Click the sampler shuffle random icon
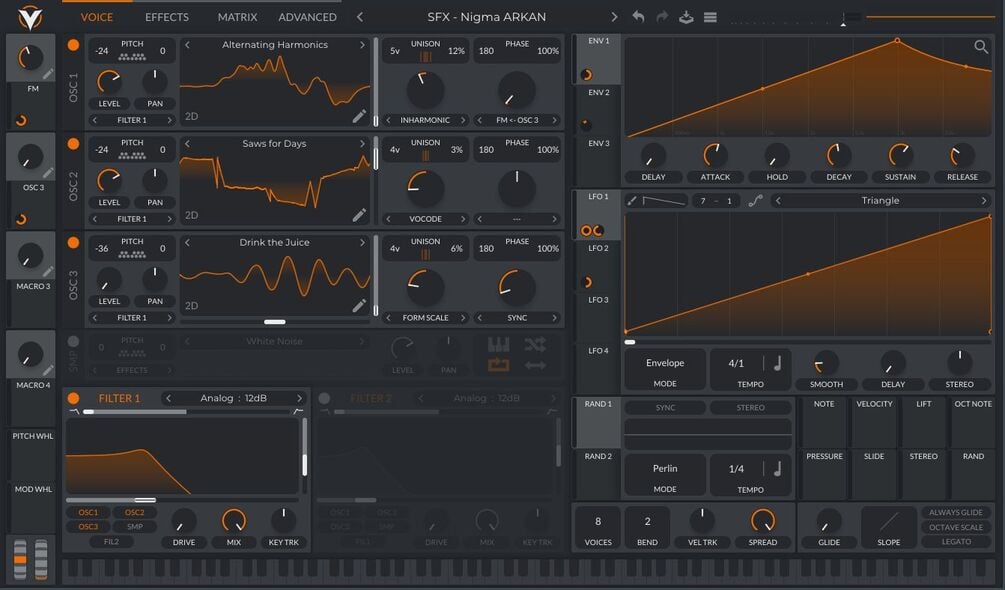 pos(535,345)
